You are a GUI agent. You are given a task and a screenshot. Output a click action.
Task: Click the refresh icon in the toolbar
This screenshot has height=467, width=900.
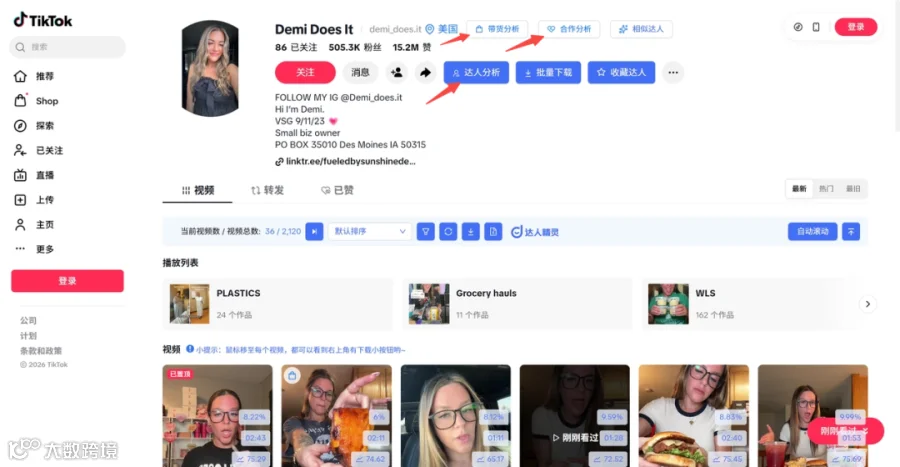click(x=448, y=231)
